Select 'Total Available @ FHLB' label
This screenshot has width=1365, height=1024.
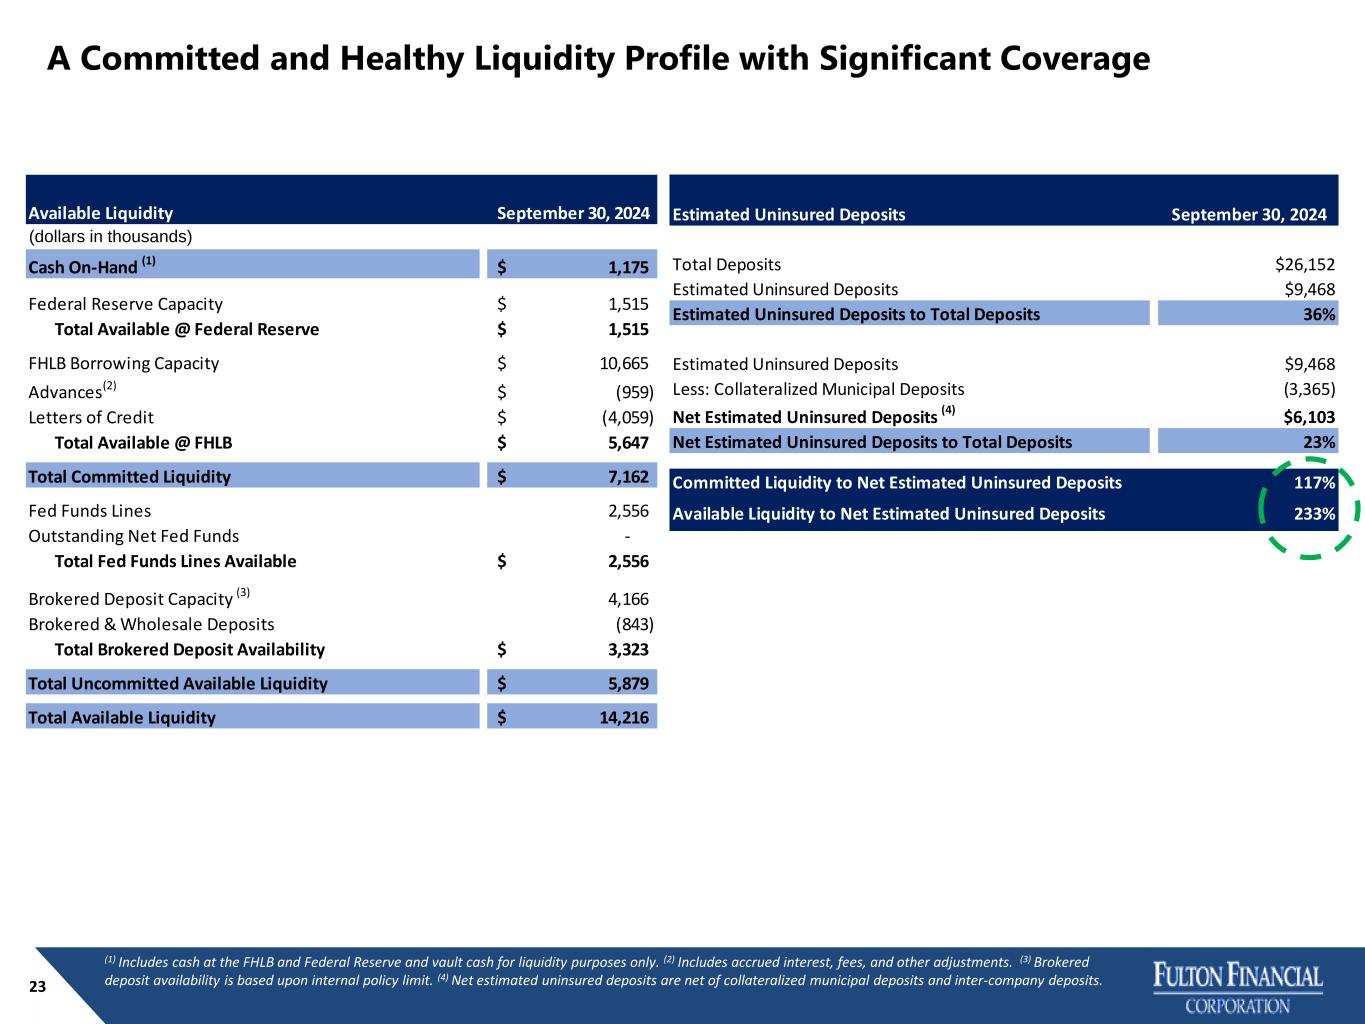(143, 442)
